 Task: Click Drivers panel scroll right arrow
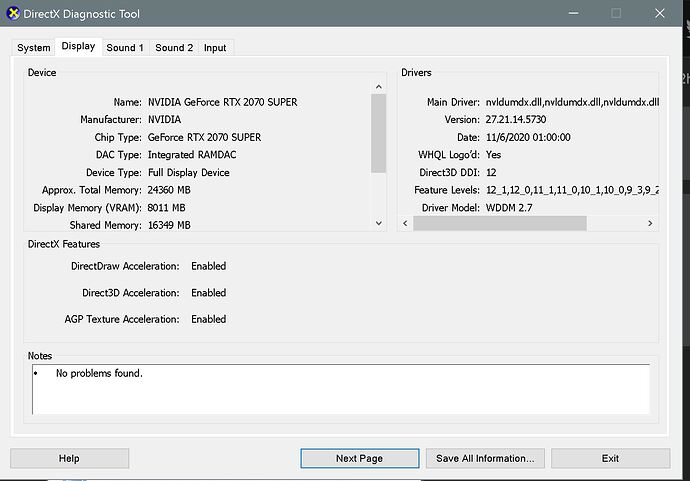click(x=650, y=224)
